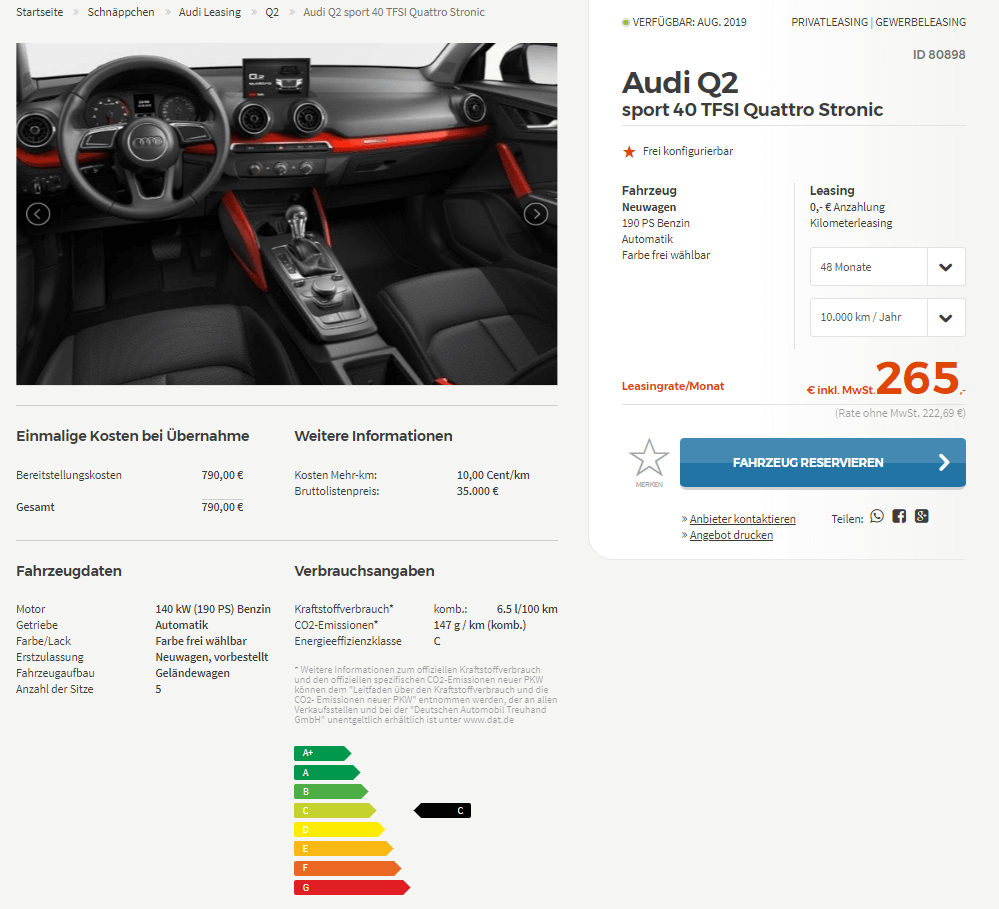
Task: Click the 6.5 l/100 km consumption value
Action: coord(527,609)
